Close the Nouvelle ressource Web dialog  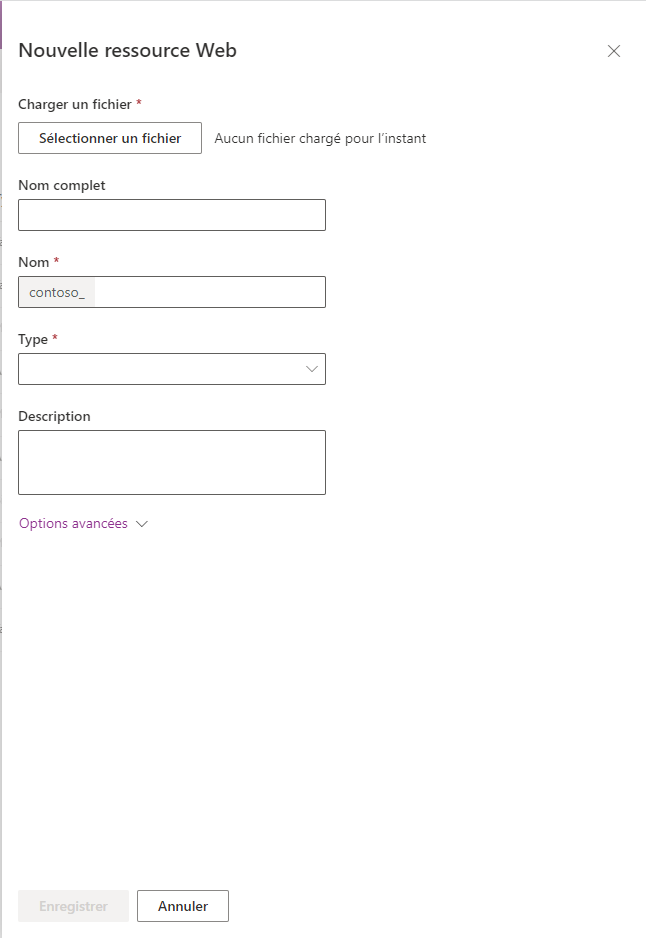[x=614, y=51]
